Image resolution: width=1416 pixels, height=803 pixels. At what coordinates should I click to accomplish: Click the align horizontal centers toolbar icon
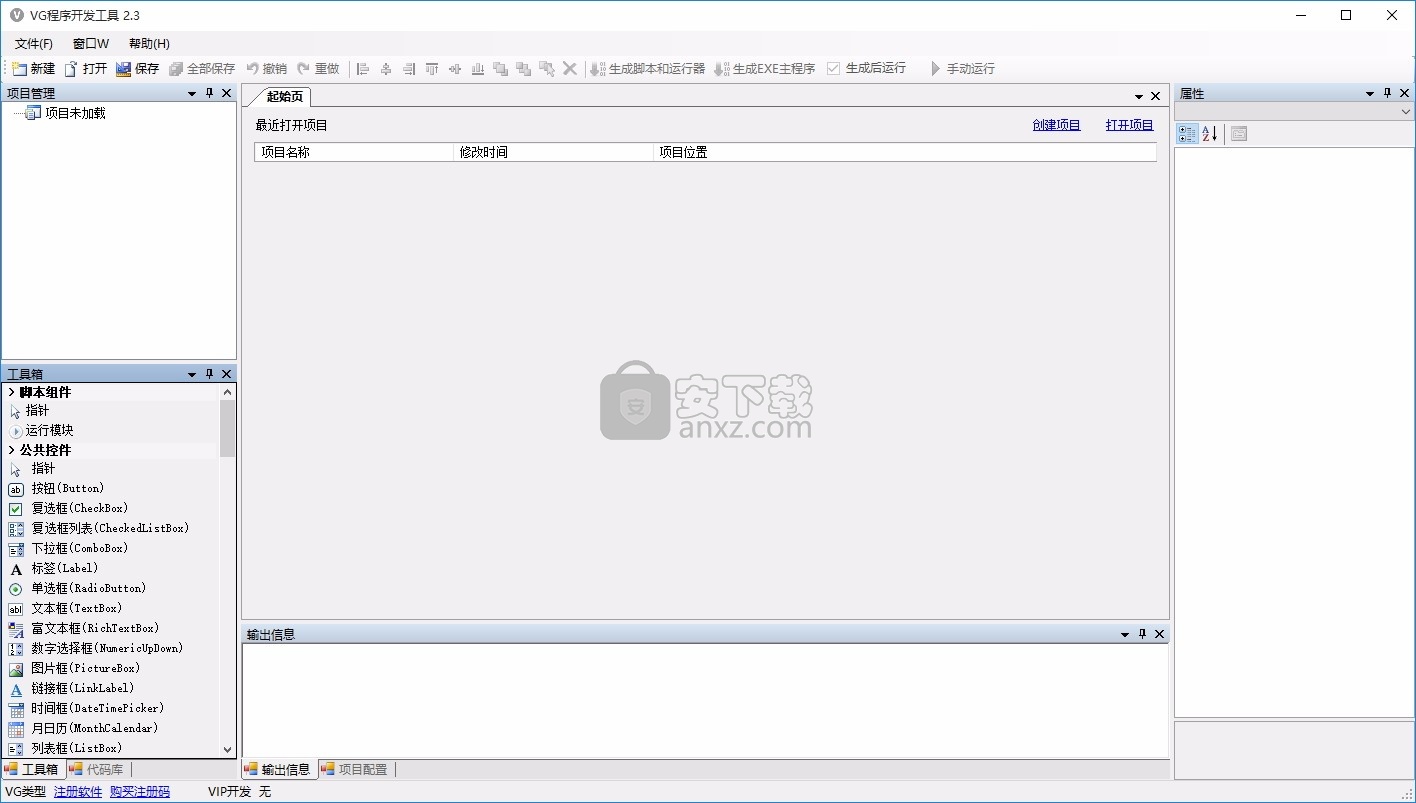386,69
